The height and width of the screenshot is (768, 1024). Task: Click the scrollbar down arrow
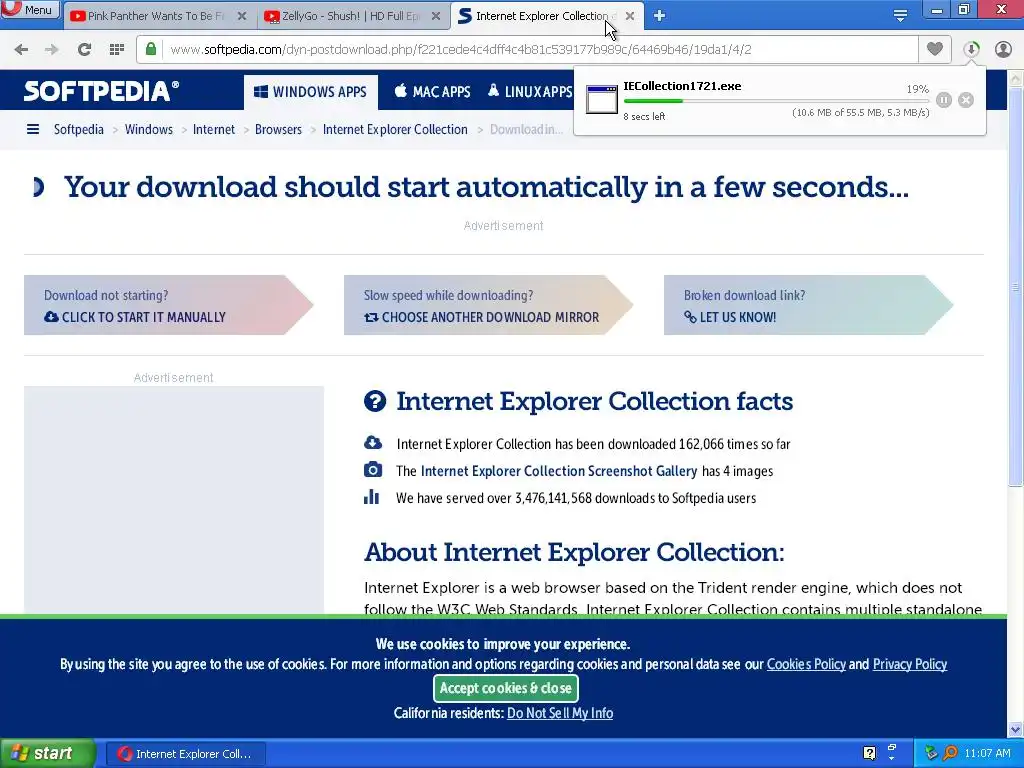click(x=1015, y=729)
